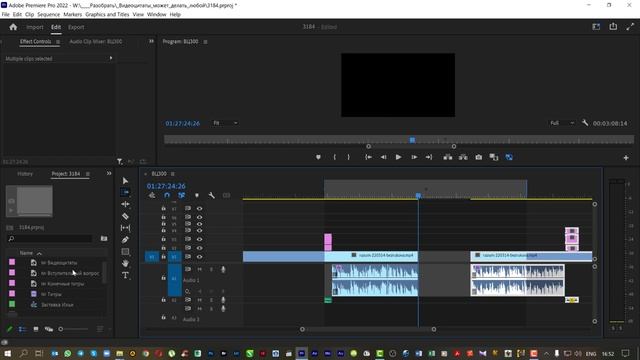Maximize video output fullscreen icon
640x360 pixels.
(x=630, y=27)
